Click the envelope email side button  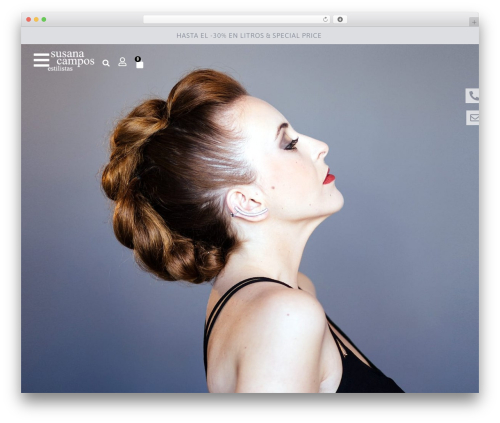coord(472,118)
